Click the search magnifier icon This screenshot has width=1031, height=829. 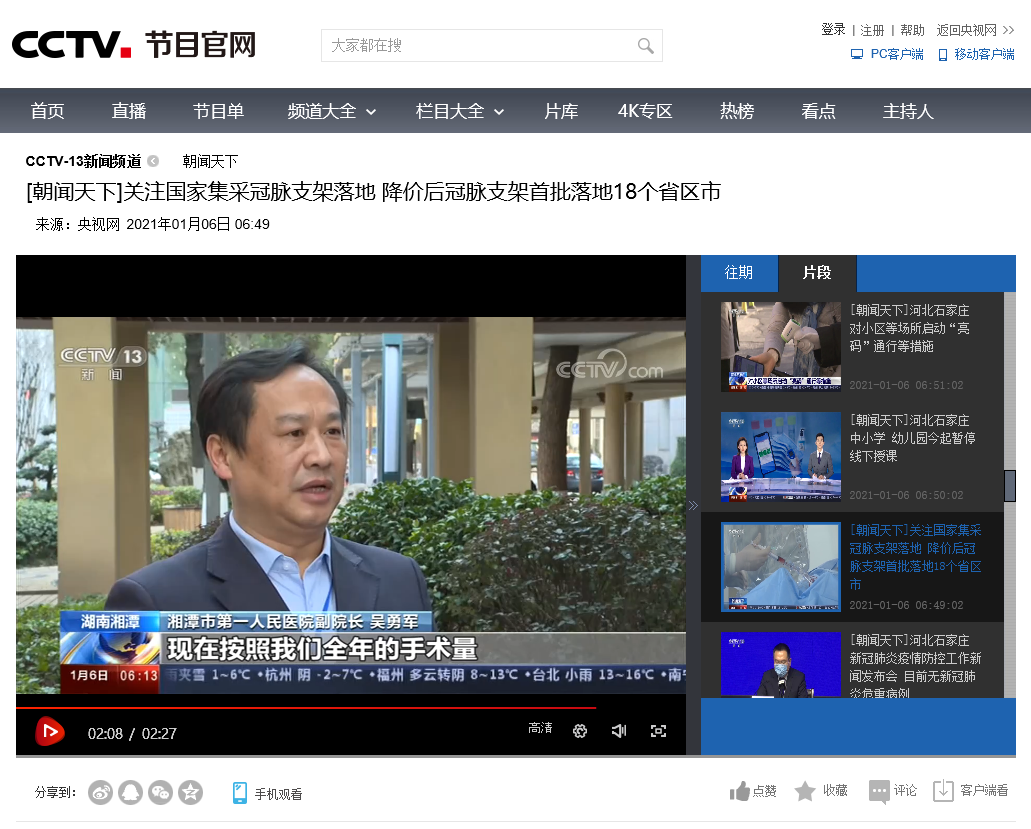click(646, 45)
